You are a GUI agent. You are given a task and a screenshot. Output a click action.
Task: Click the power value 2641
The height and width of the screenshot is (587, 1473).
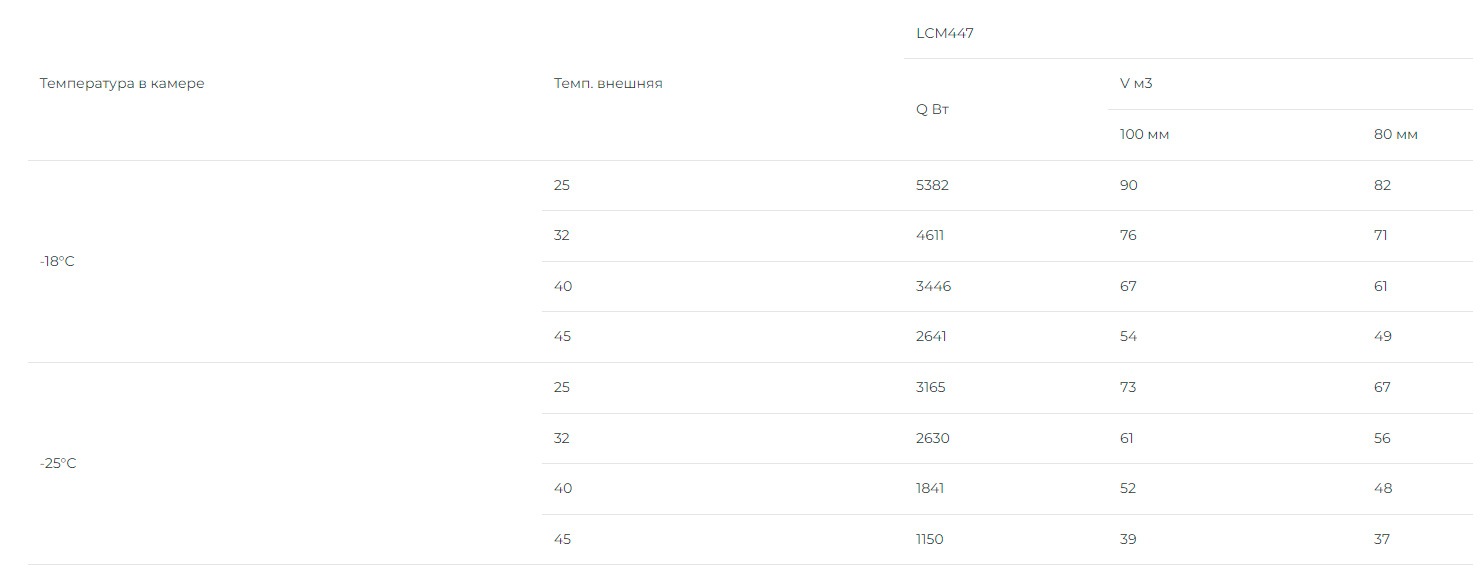click(931, 336)
